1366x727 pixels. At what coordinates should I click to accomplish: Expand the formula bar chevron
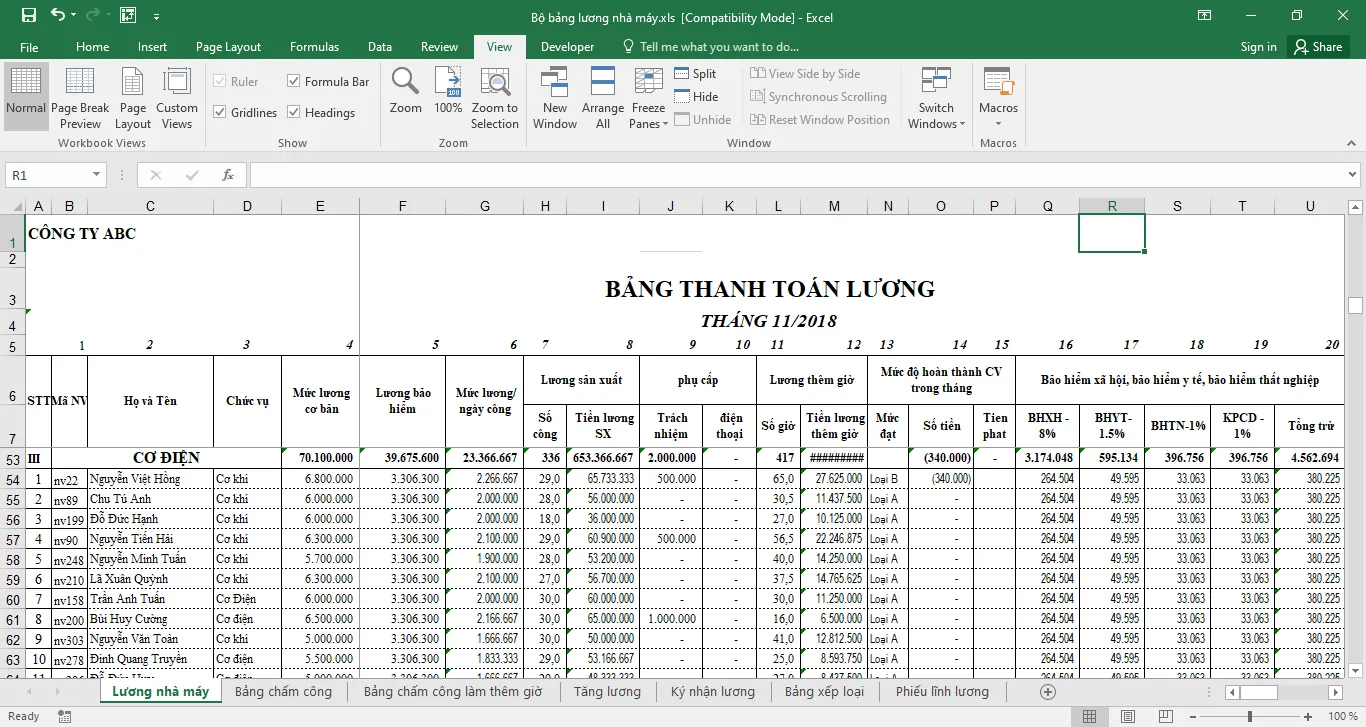pyautogui.click(x=1354, y=175)
